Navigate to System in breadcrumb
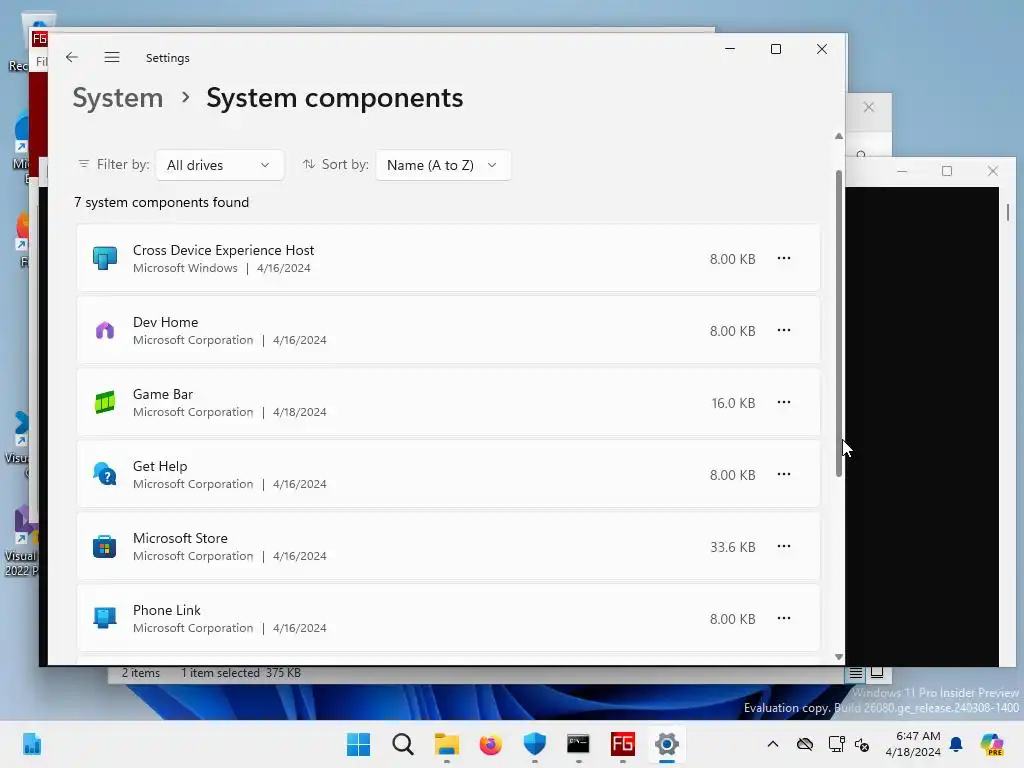Image resolution: width=1024 pixels, height=768 pixels. 118,98
